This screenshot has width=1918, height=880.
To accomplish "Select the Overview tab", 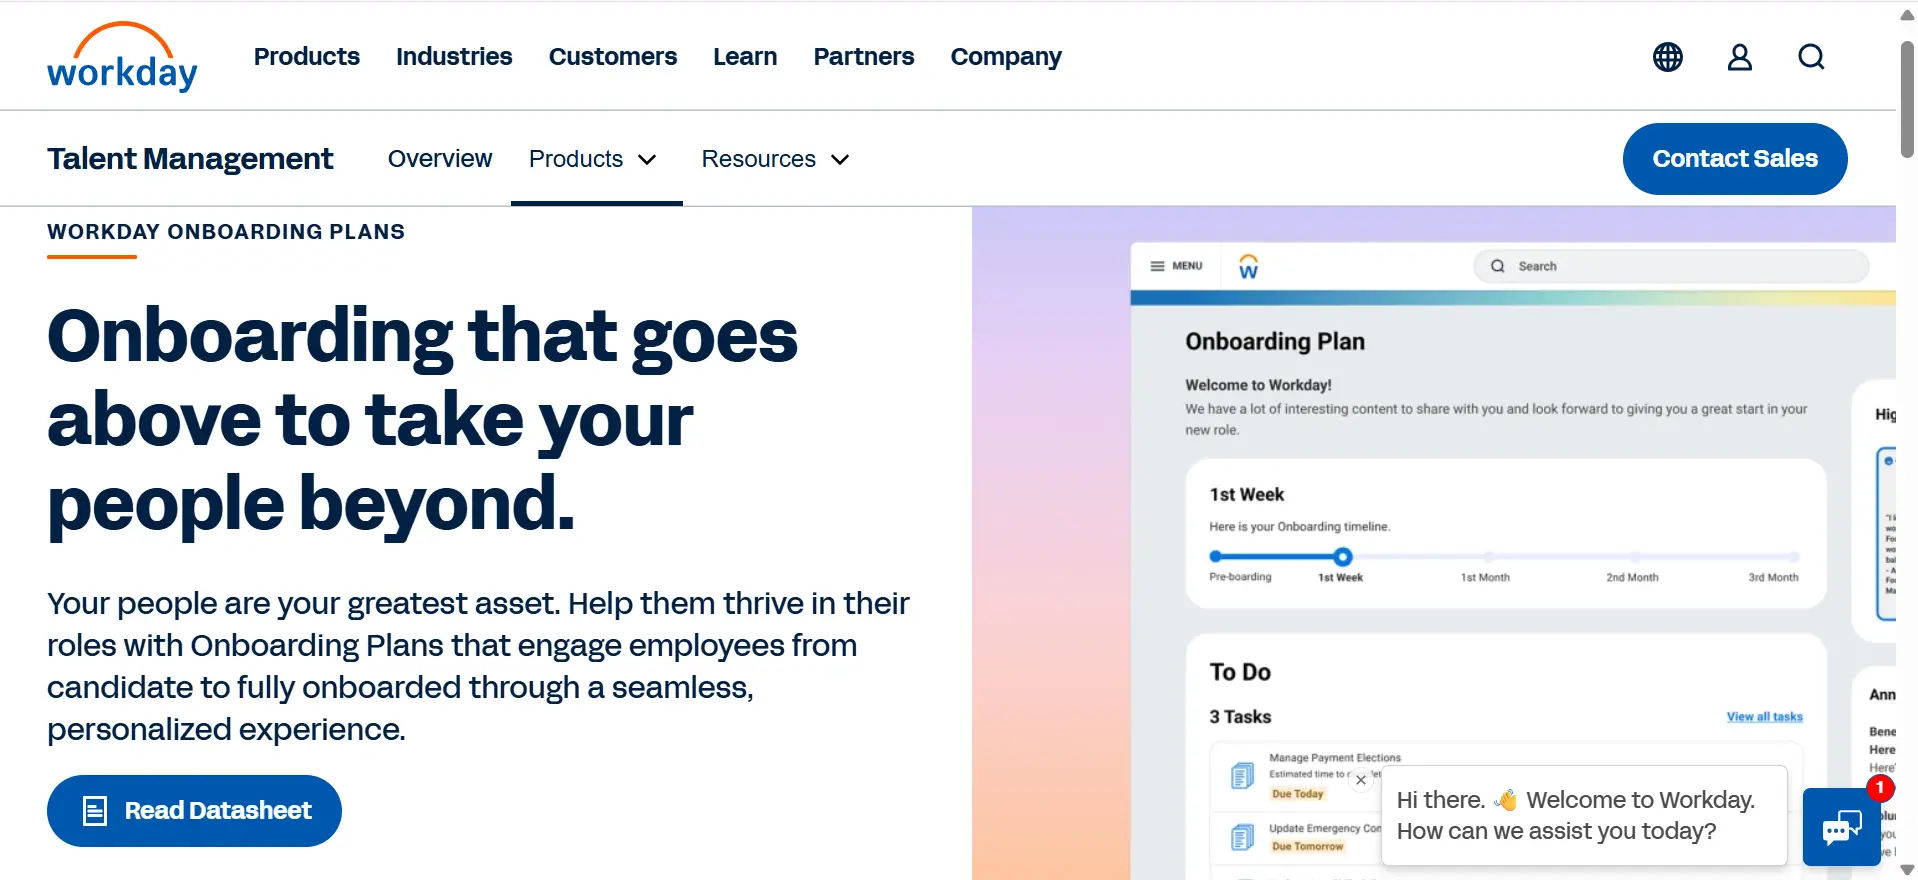I will point(440,159).
